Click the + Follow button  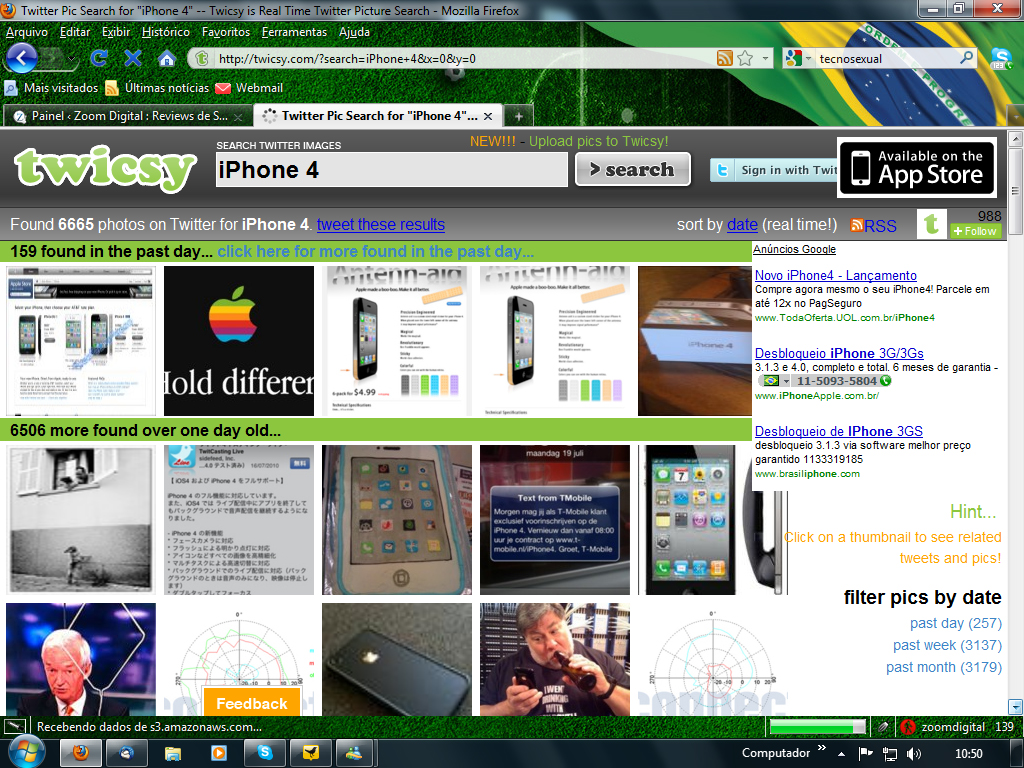click(x=975, y=231)
